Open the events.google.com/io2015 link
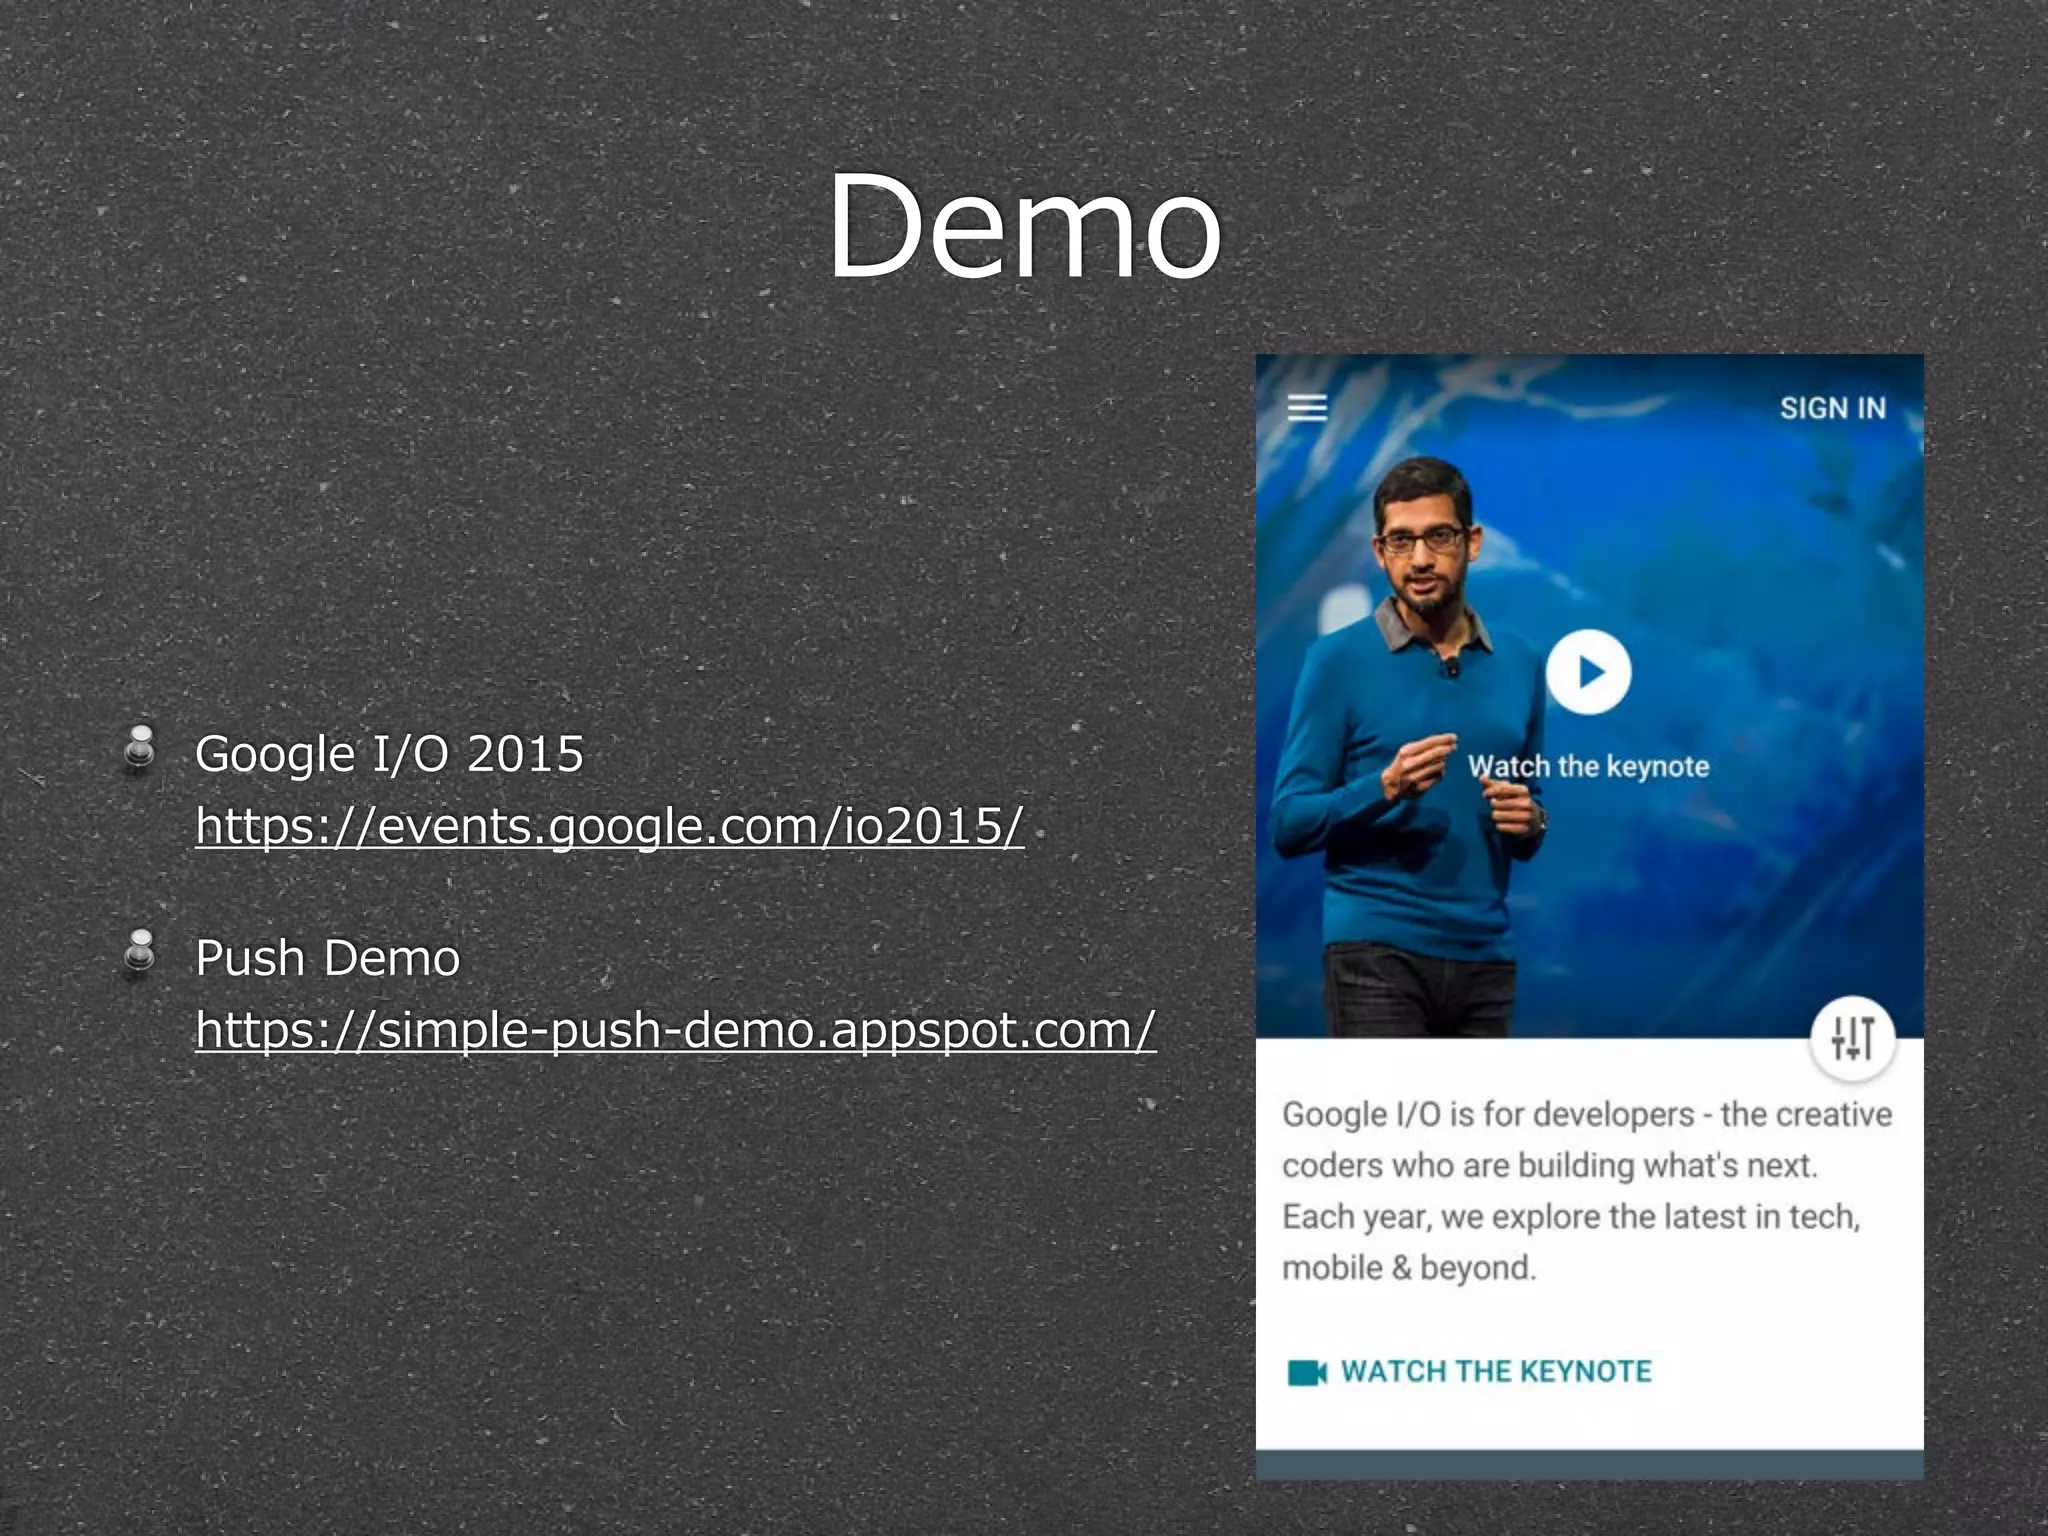Viewport: 2048px width, 1536px height. [610, 827]
